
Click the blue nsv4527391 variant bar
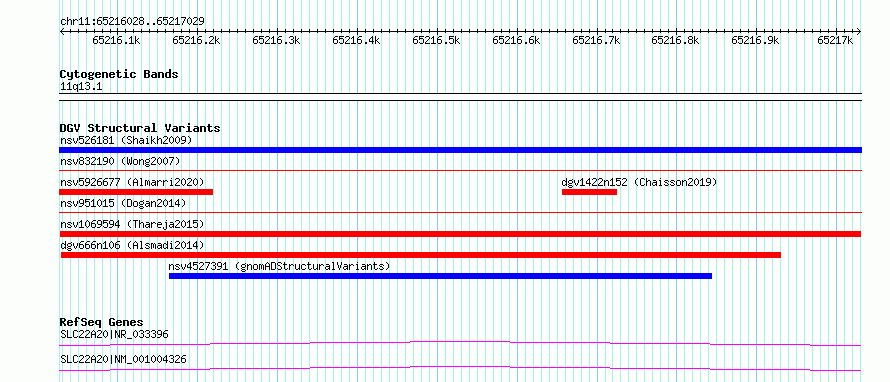click(440, 276)
